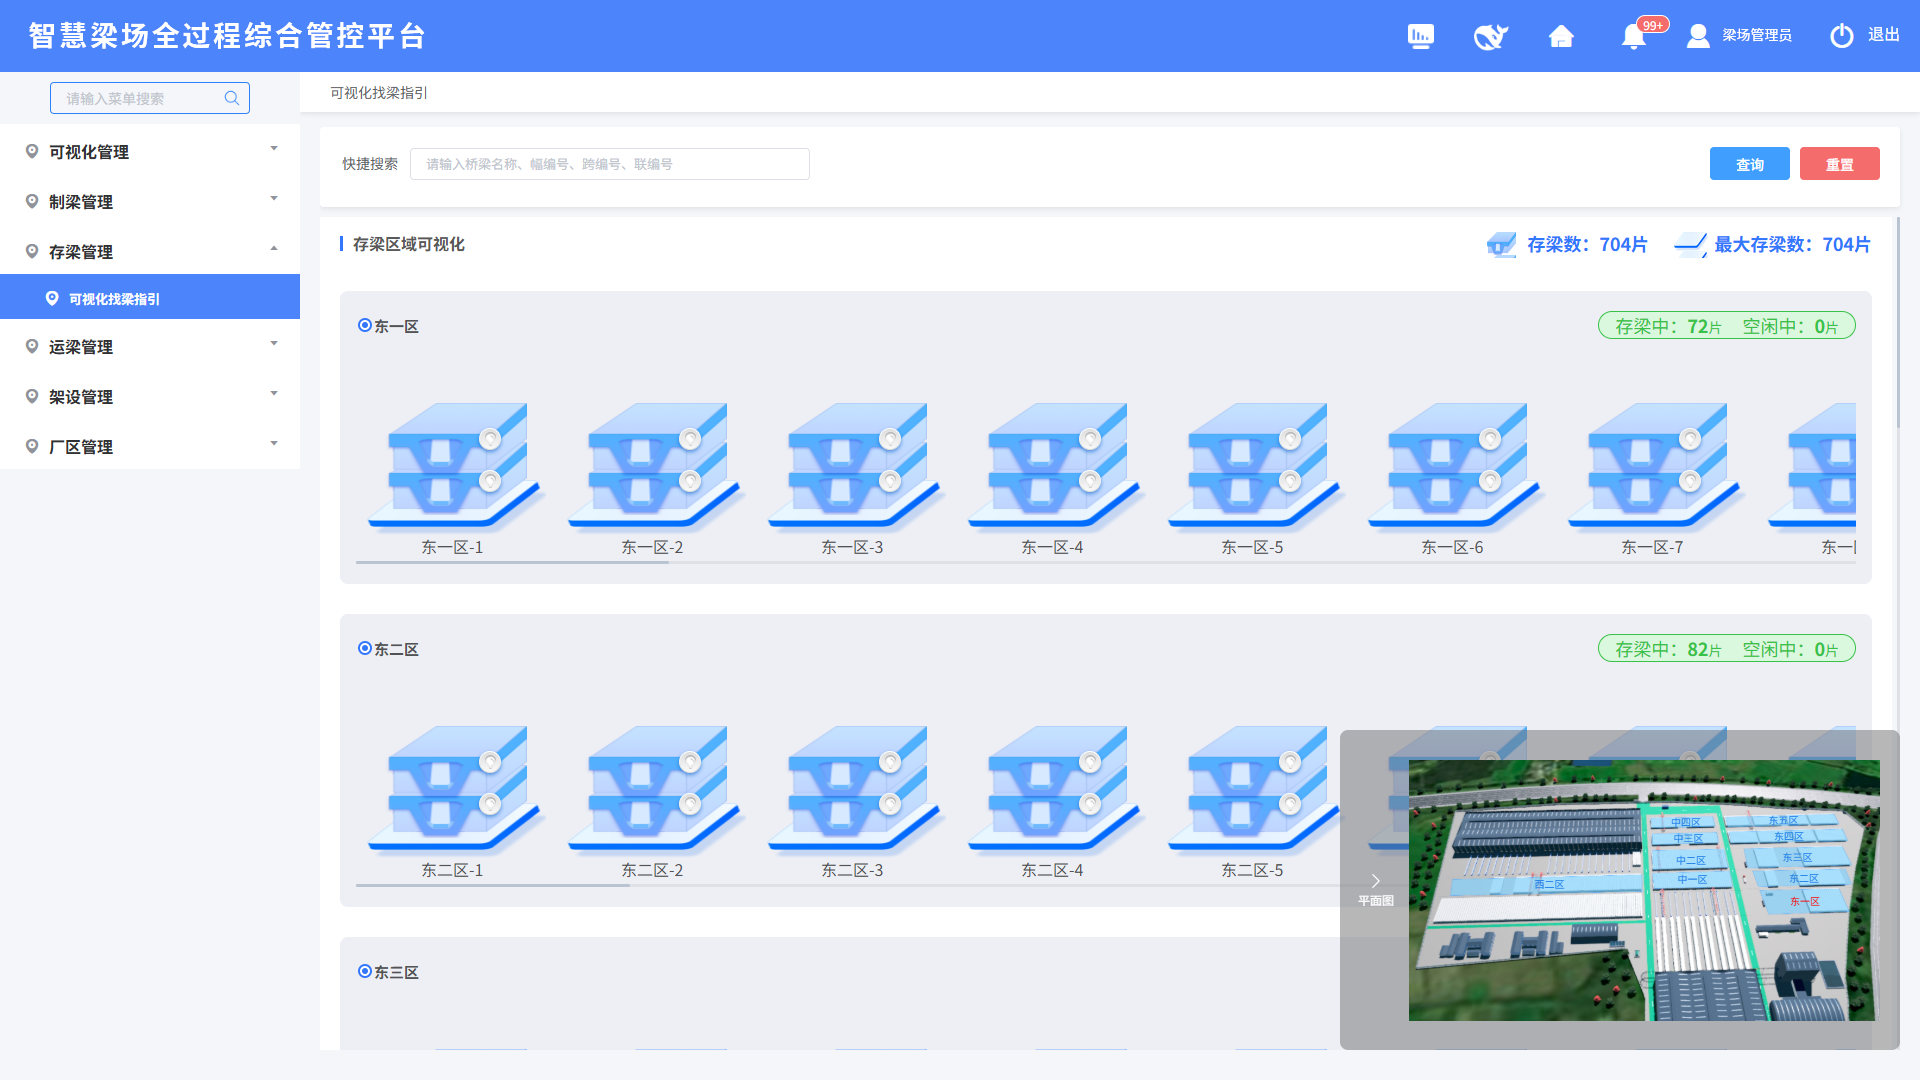Click the 存梁数：704片 total text
Image resolution: width=1920 pixels, height=1080 pixels.
(x=1587, y=245)
